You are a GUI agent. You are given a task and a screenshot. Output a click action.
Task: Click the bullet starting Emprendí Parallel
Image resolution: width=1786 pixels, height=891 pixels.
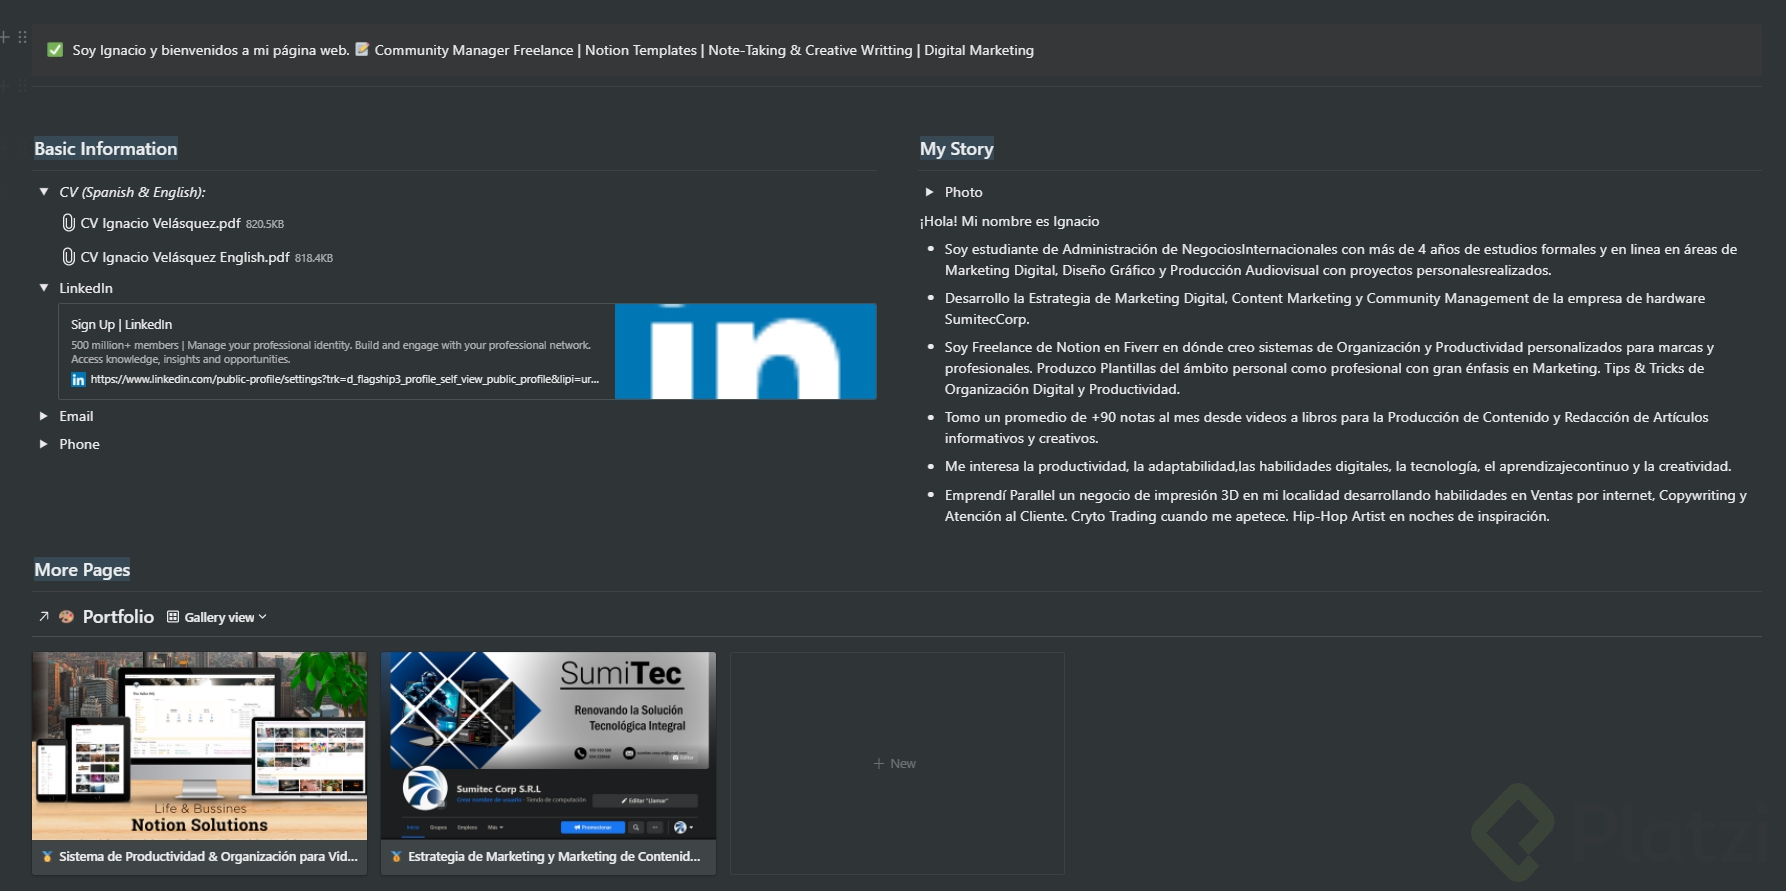(1346, 506)
